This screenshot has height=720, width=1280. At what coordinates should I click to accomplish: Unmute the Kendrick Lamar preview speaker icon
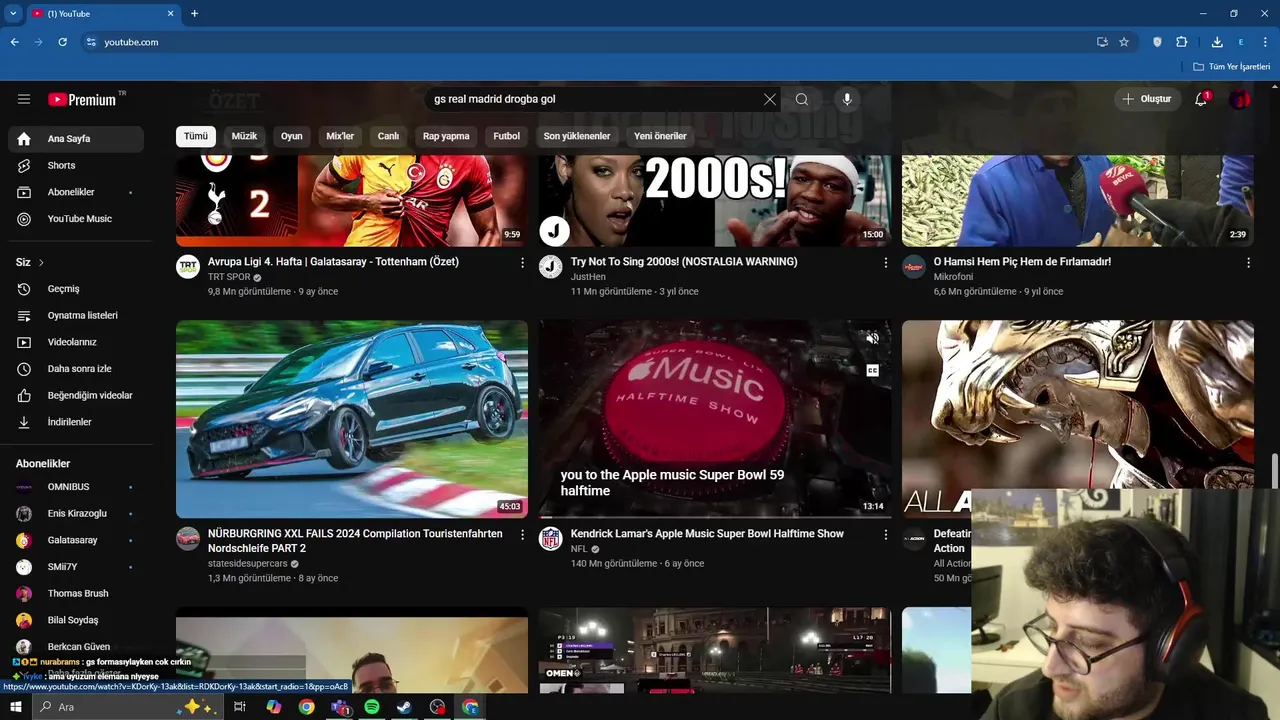click(x=872, y=339)
